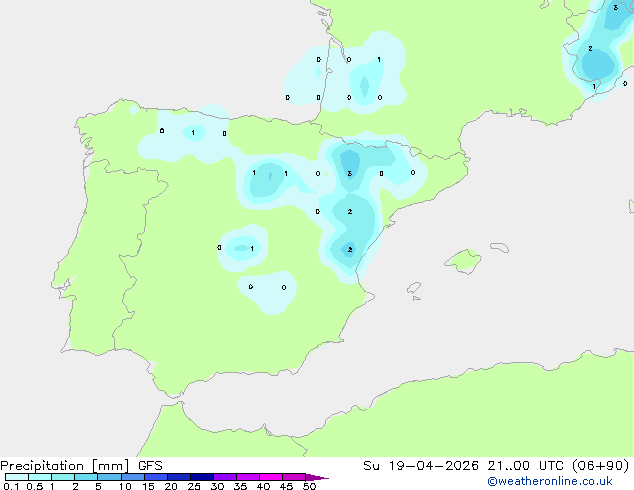Pick the 15–20 mm blue legend swatch
Image resolution: width=634 pixels, height=490 pixels.
click(x=156, y=477)
